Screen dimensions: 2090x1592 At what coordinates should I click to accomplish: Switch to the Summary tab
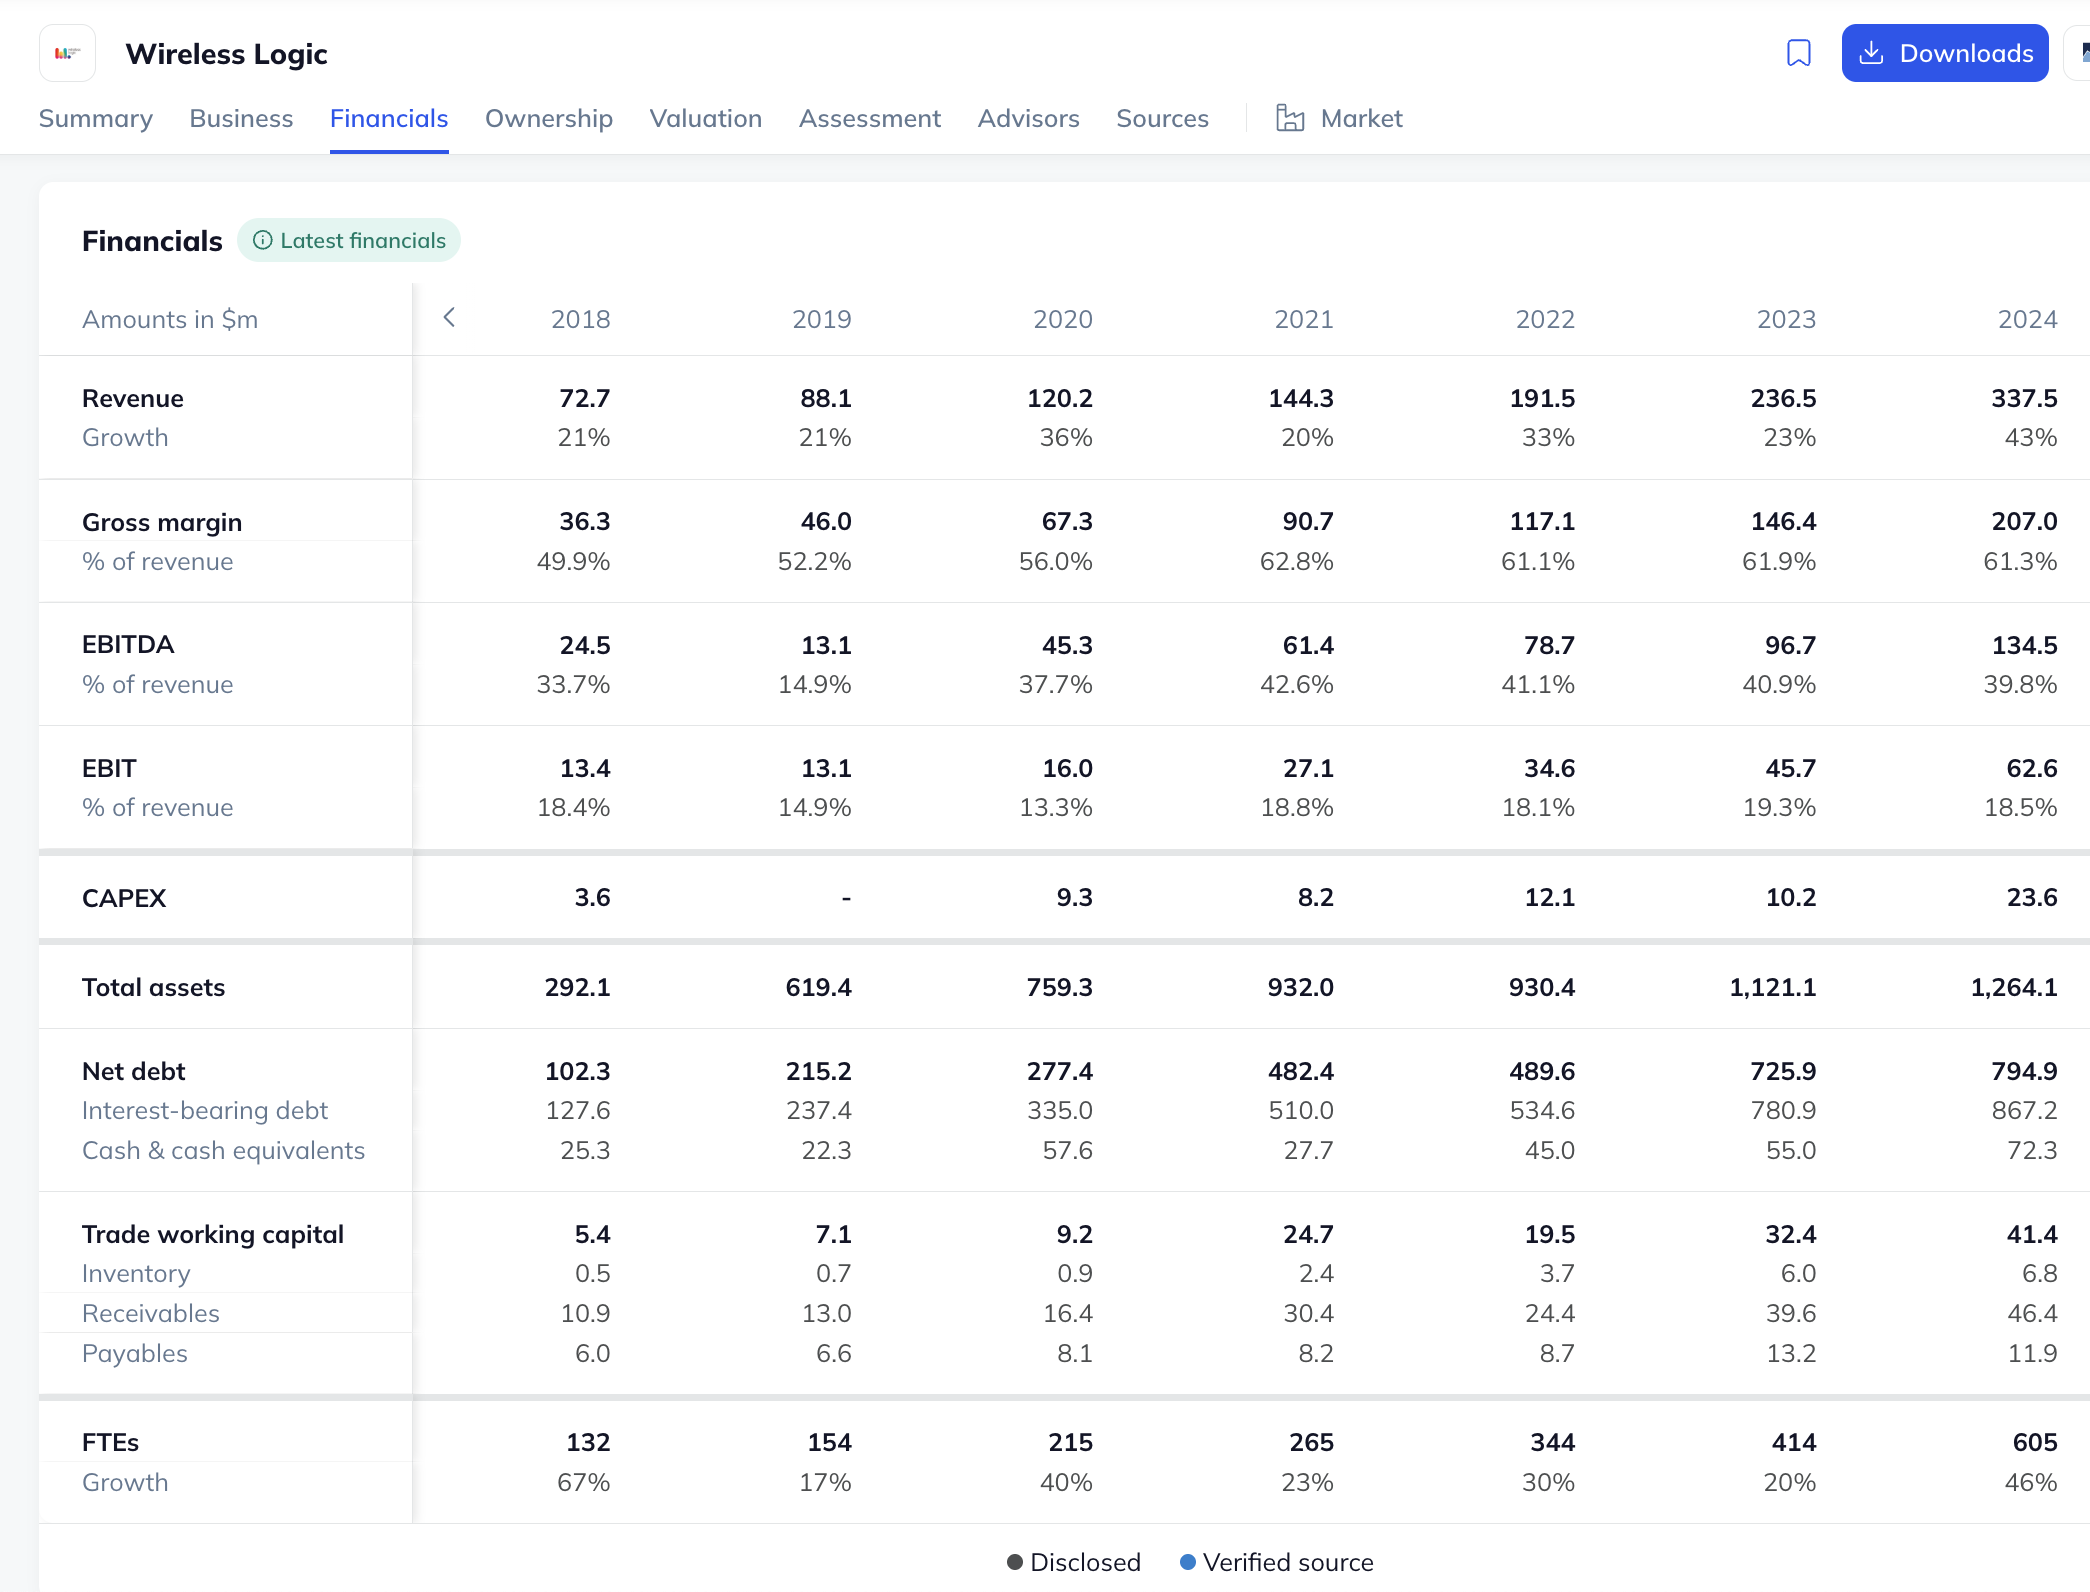96,119
